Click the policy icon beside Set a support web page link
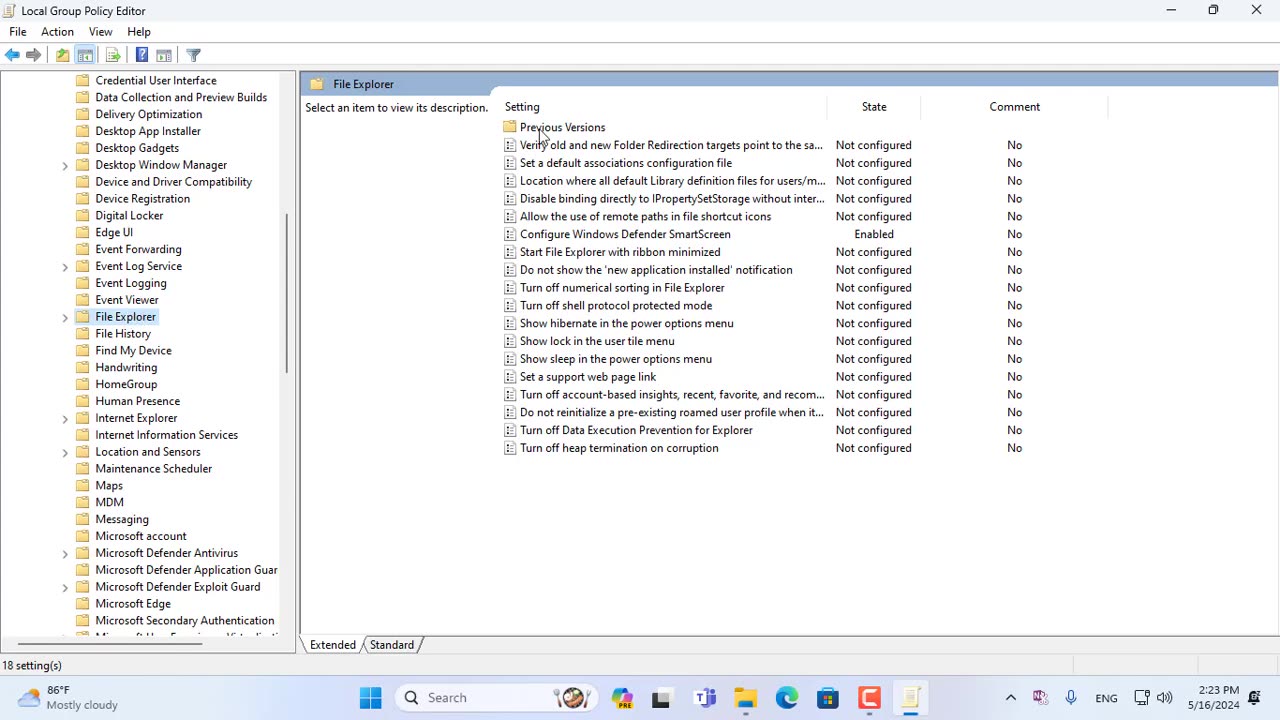1280x720 pixels. [510, 377]
